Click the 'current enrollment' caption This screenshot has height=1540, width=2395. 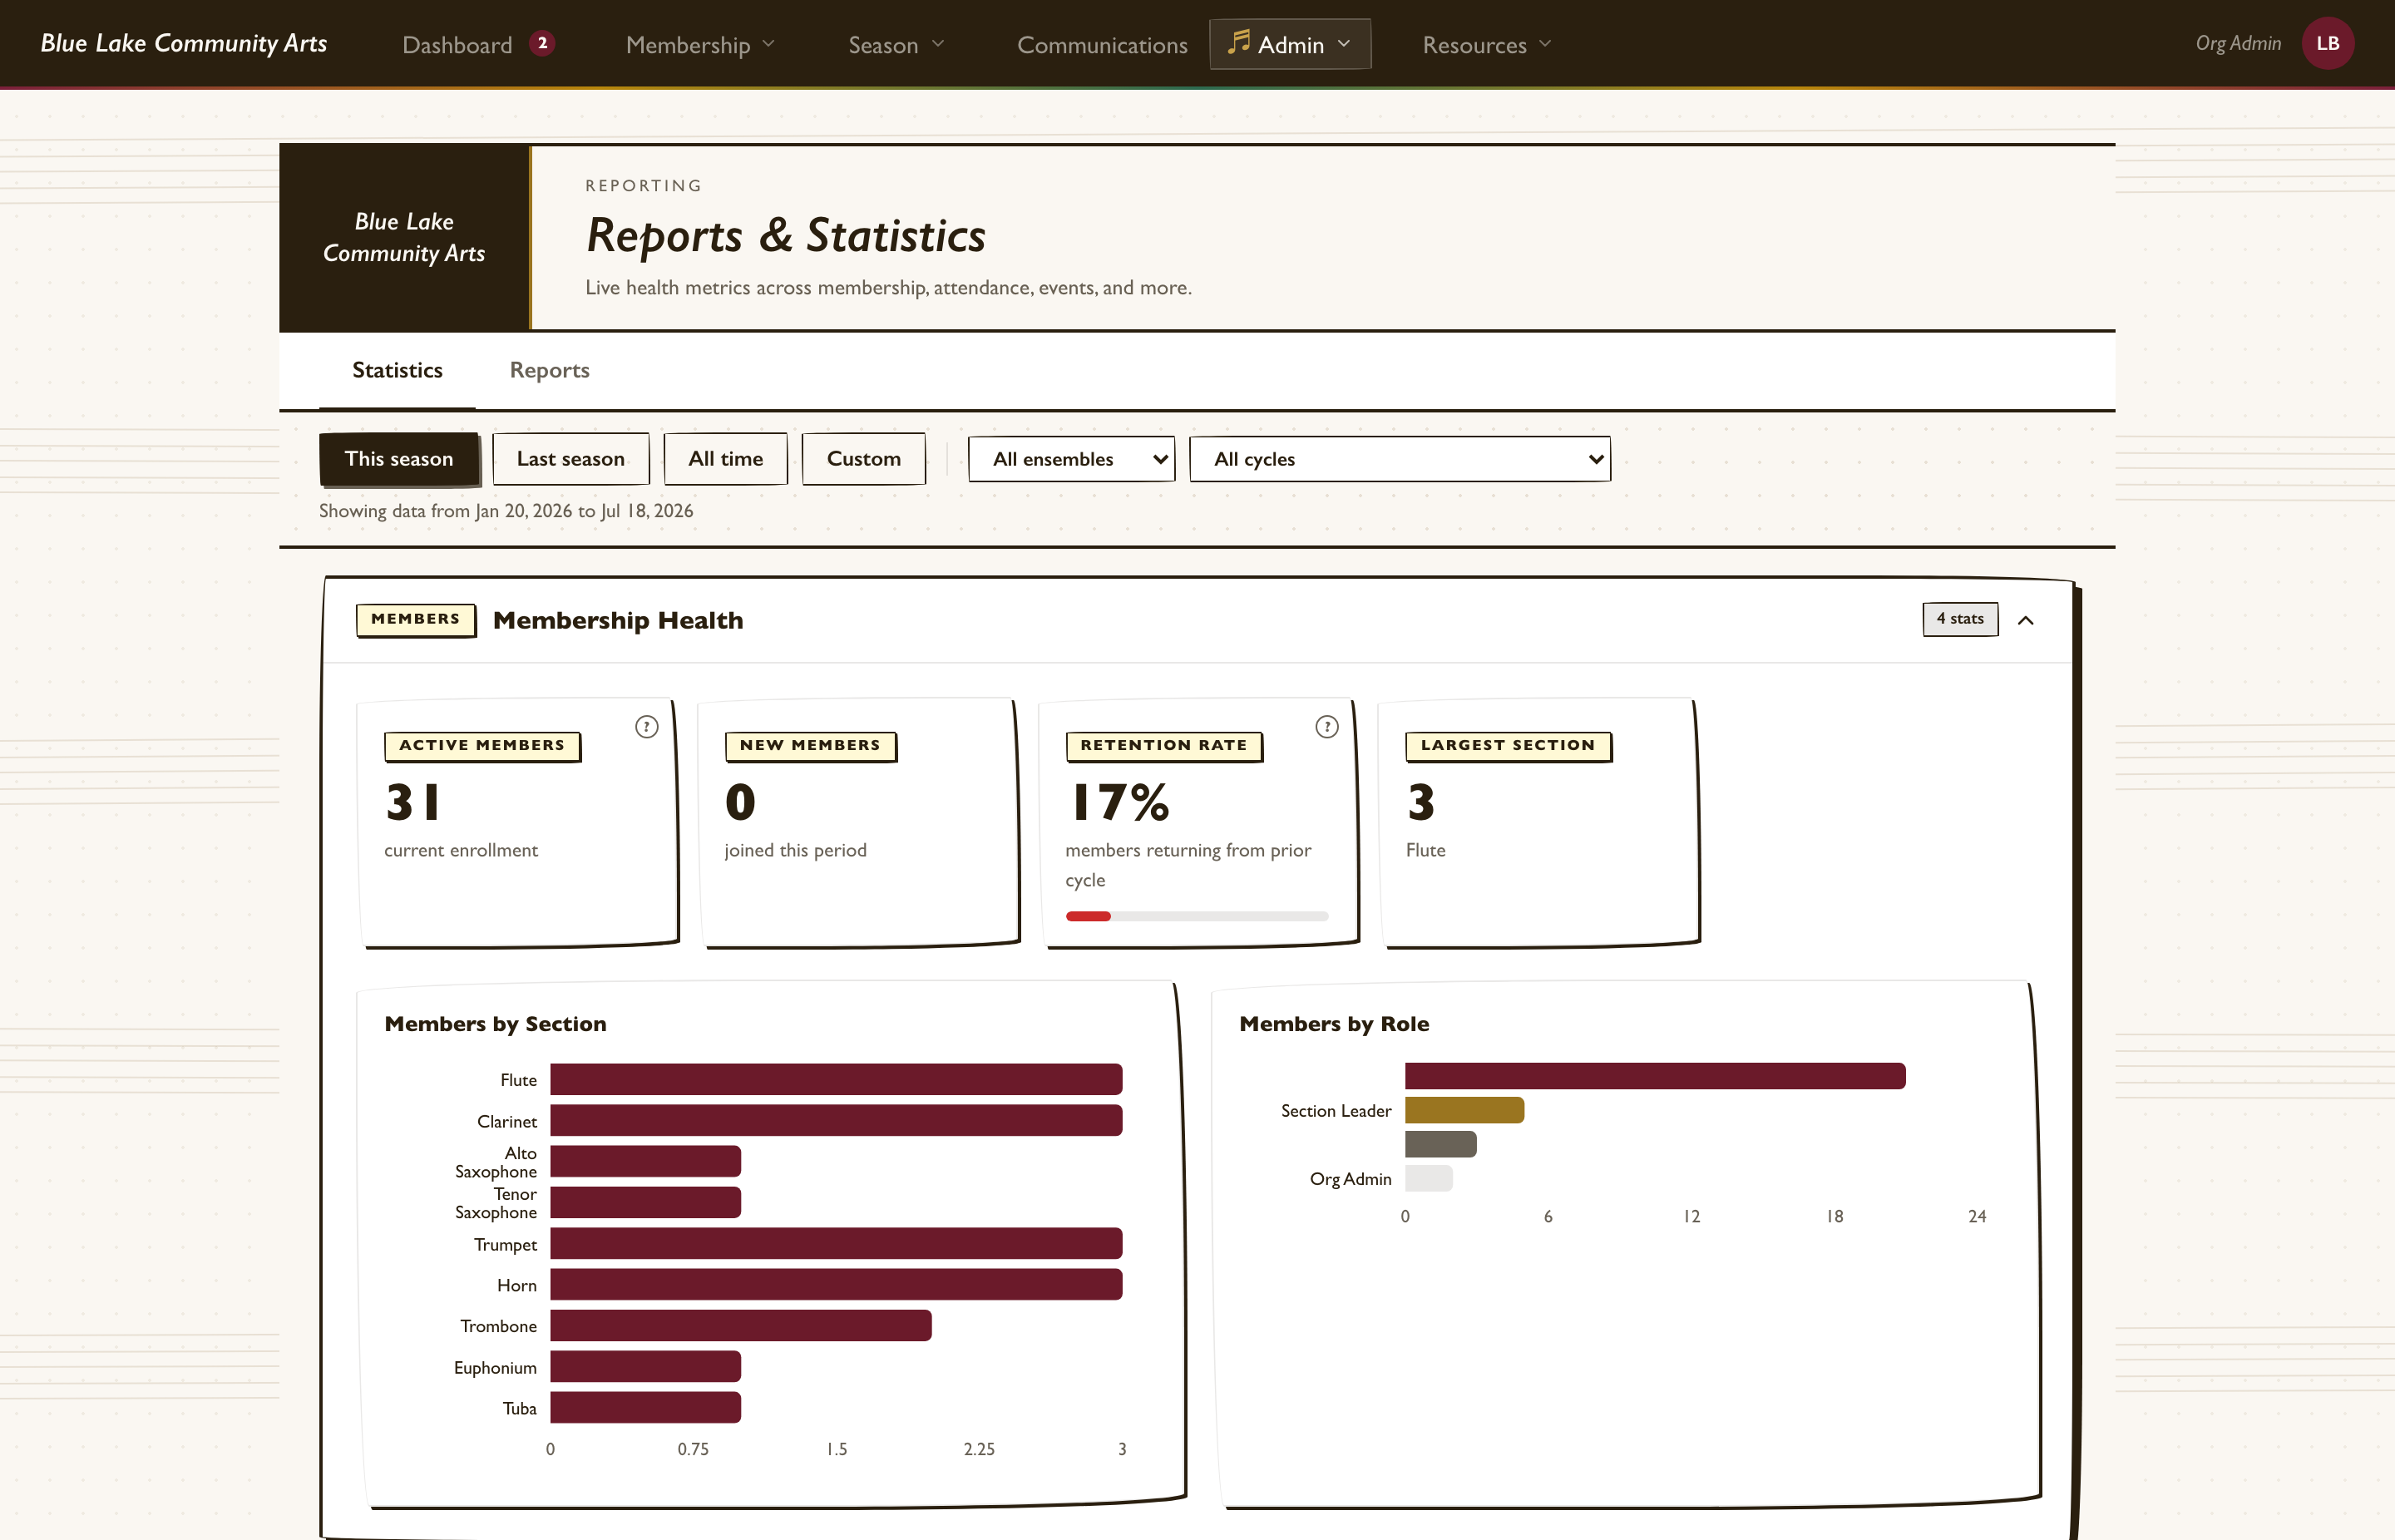[461, 851]
